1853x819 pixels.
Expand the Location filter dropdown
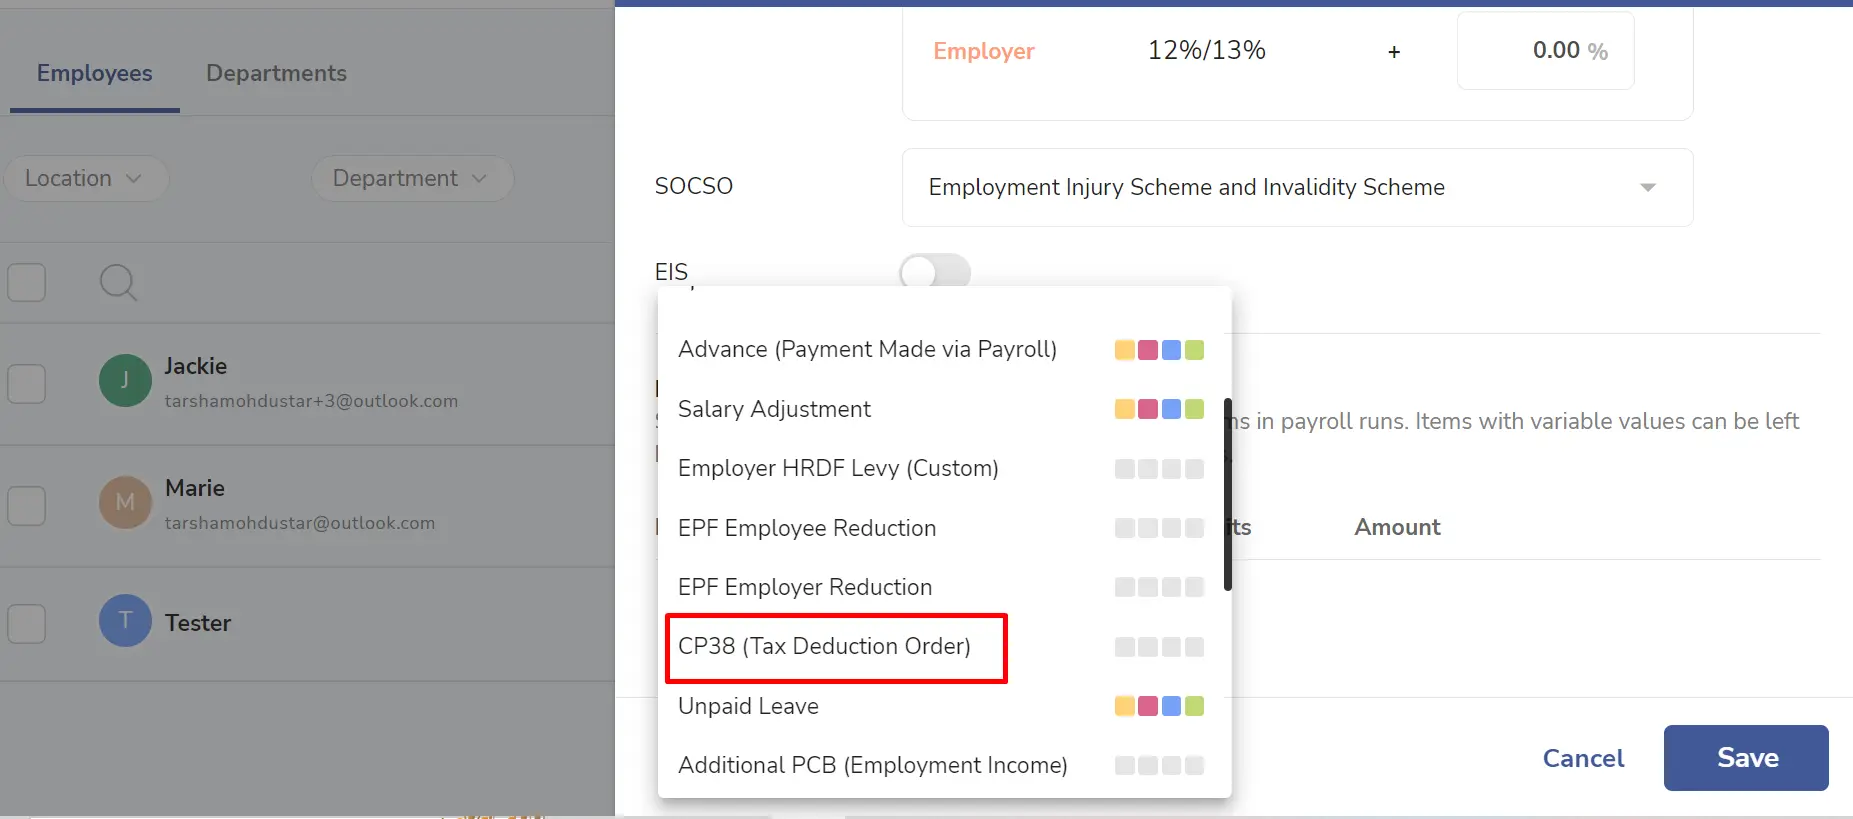point(85,178)
